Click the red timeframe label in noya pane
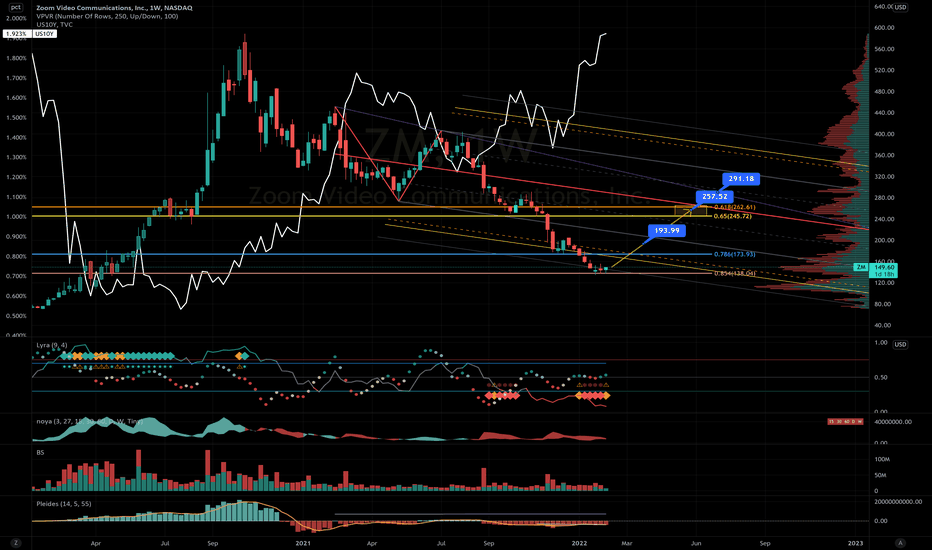The width and height of the screenshot is (932, 550). (x=845, y=422)
